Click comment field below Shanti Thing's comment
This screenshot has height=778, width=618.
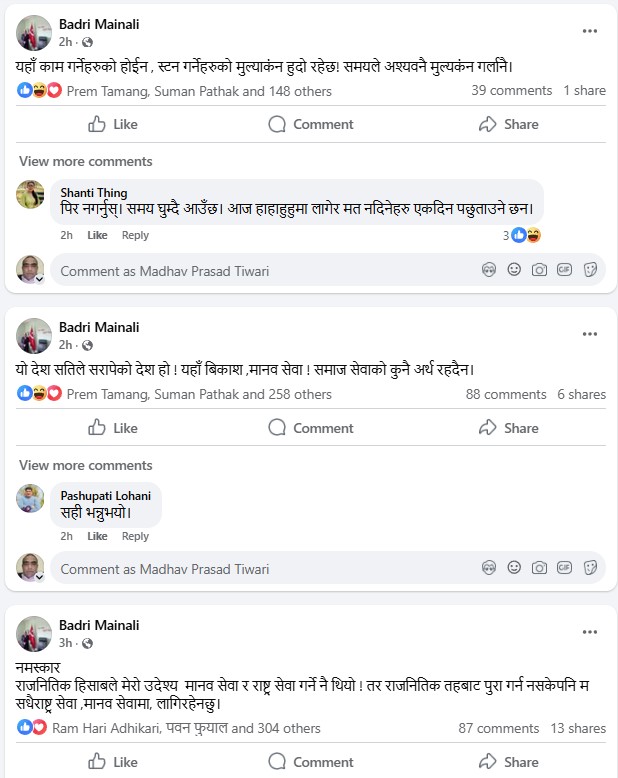pos(260,270)
